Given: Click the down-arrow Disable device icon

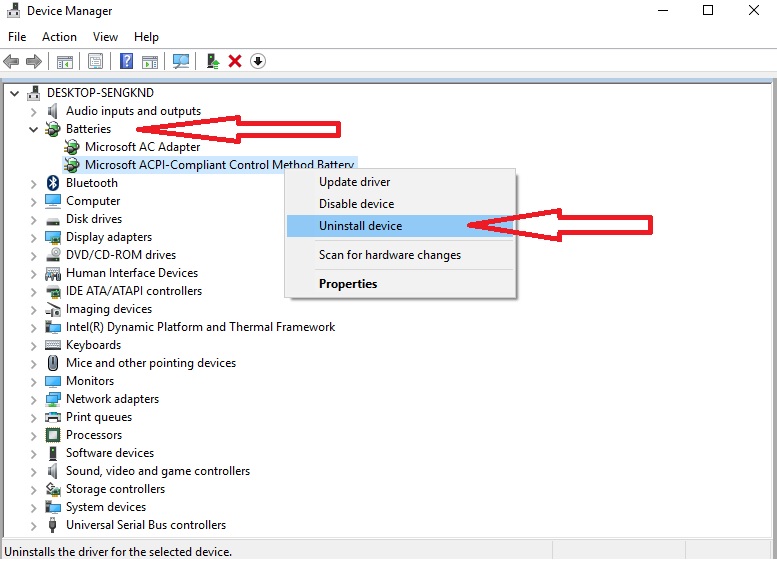Looking at the screenshot, I should point(258,61).
